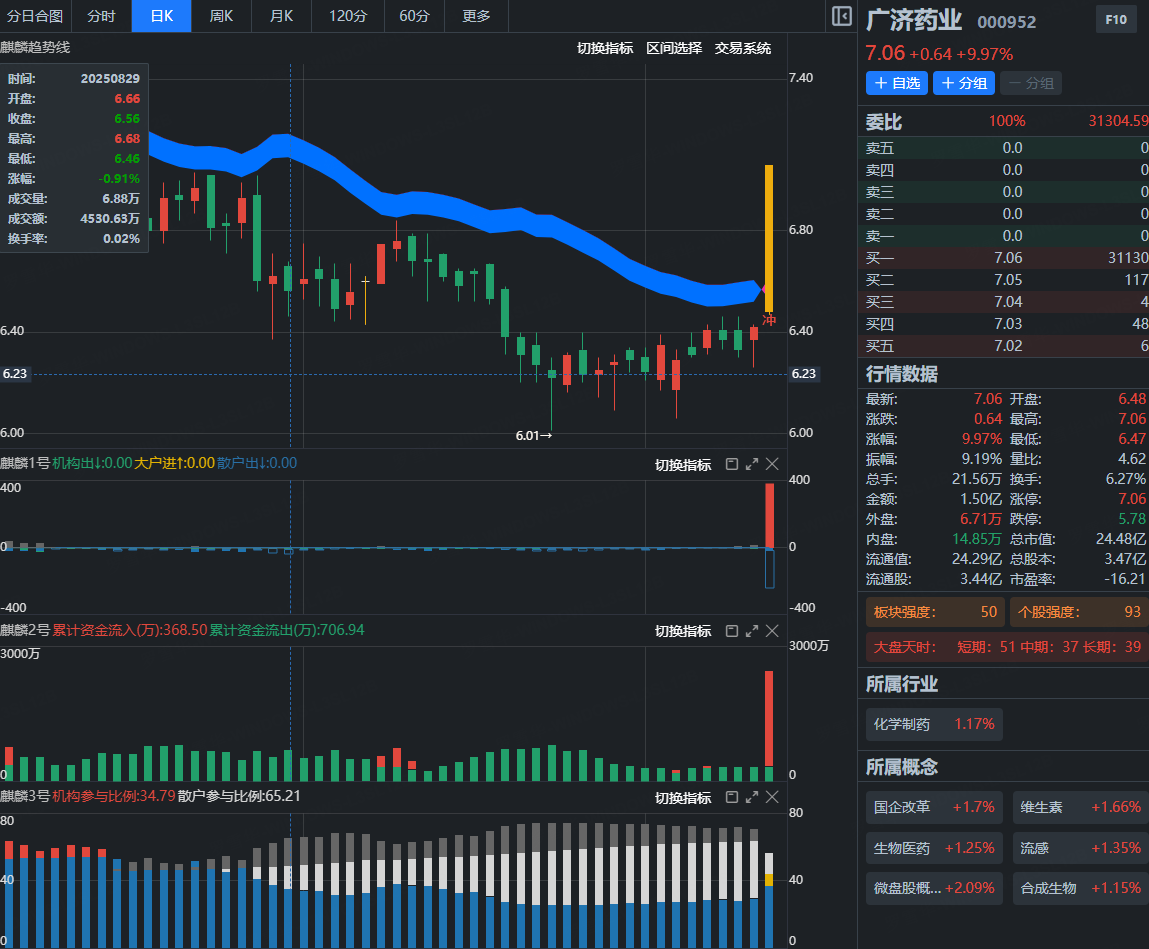Expand the 麒麟1号 indicator panel fullscreen

point(751,464)
